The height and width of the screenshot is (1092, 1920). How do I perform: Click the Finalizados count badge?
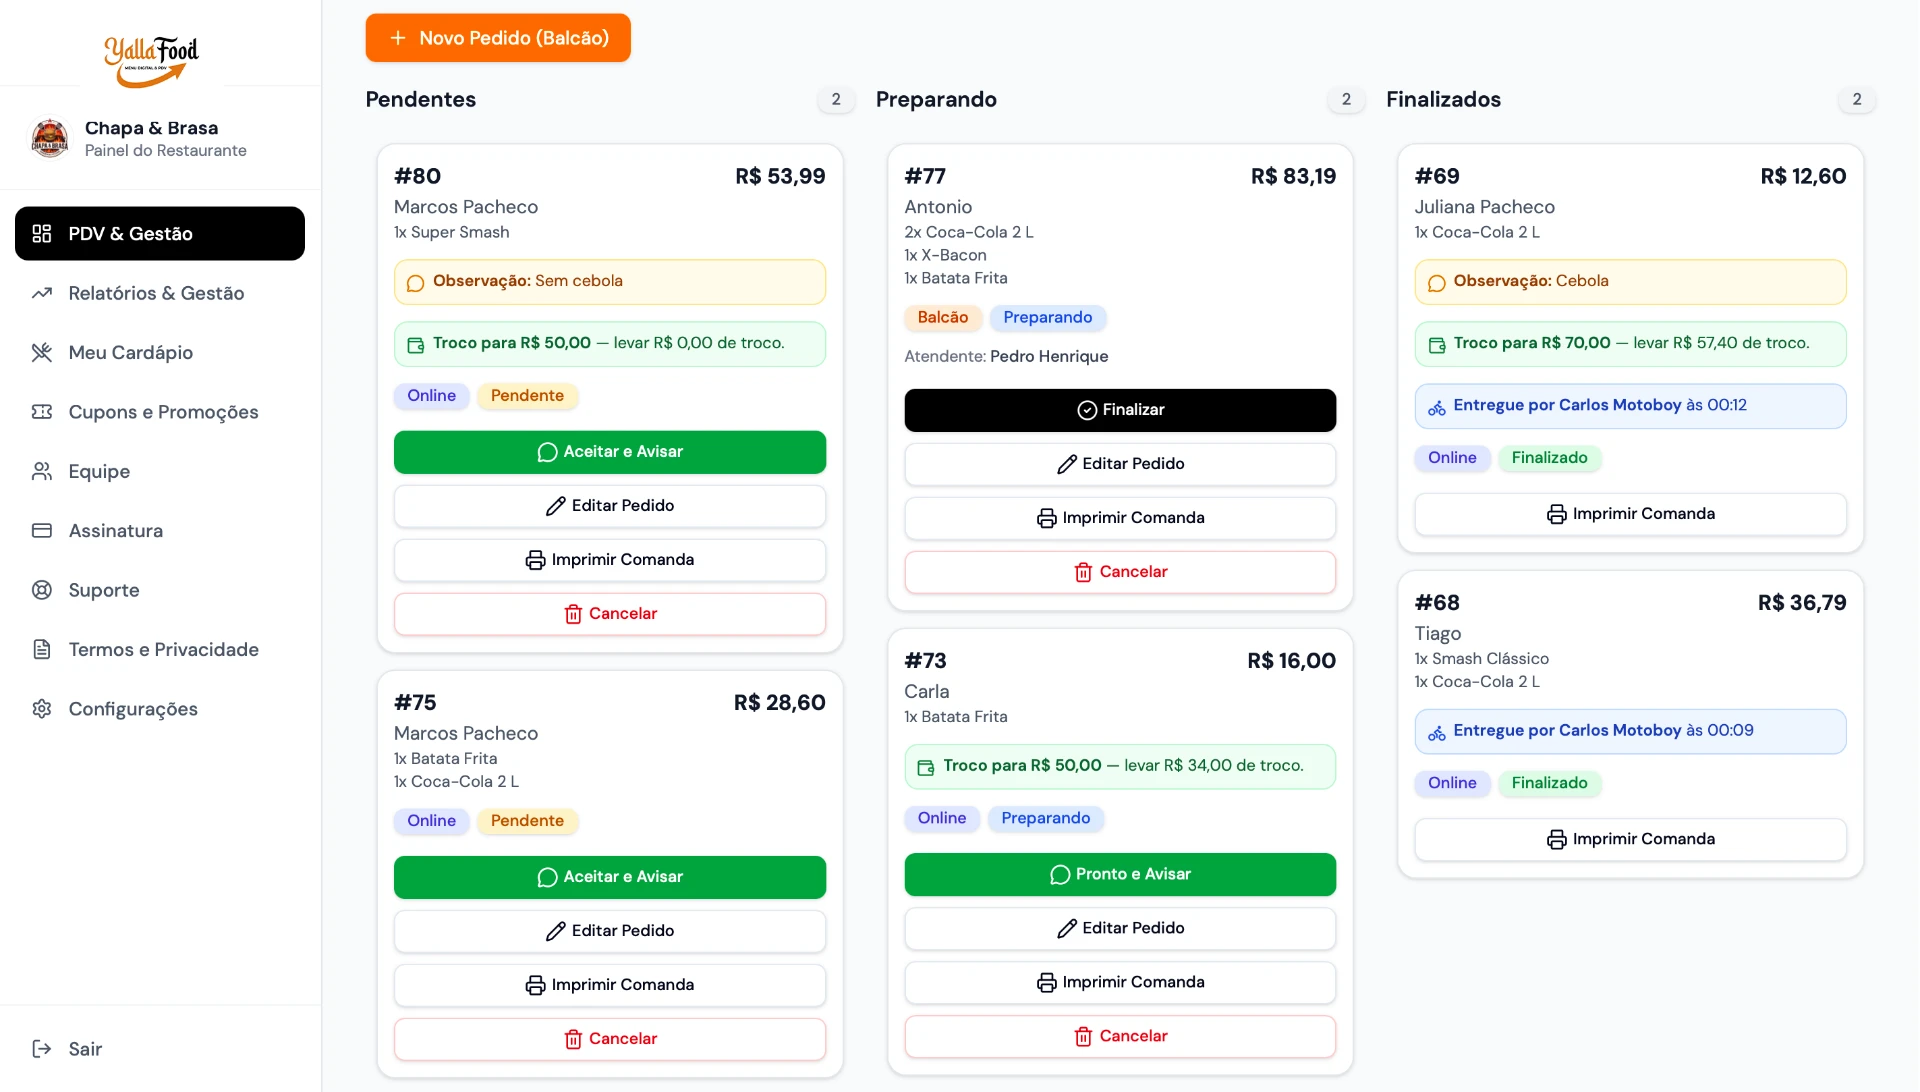[x=1857, y=99]
